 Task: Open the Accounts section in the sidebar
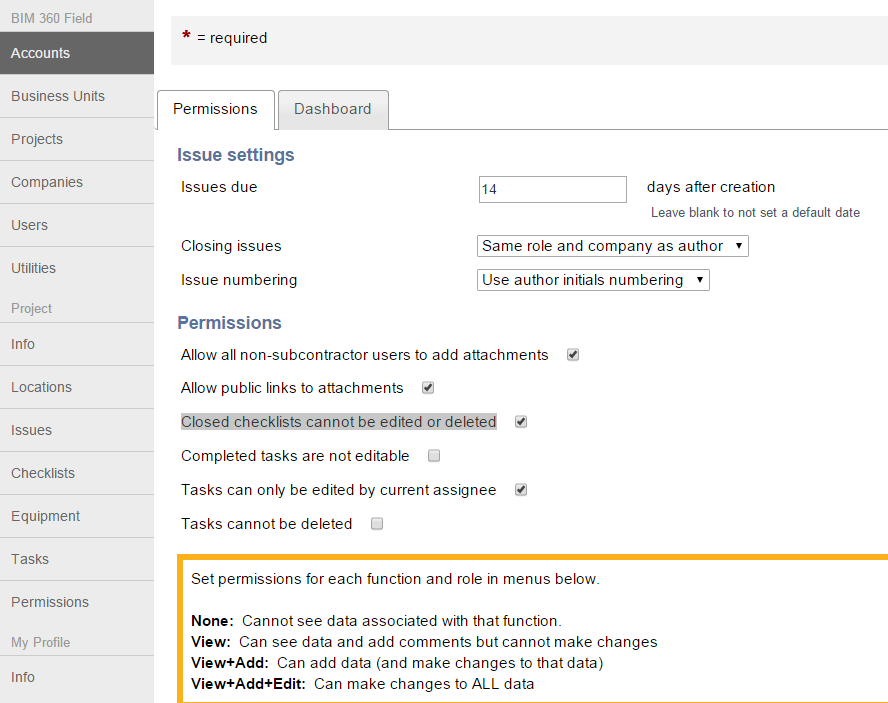[40, 53]
